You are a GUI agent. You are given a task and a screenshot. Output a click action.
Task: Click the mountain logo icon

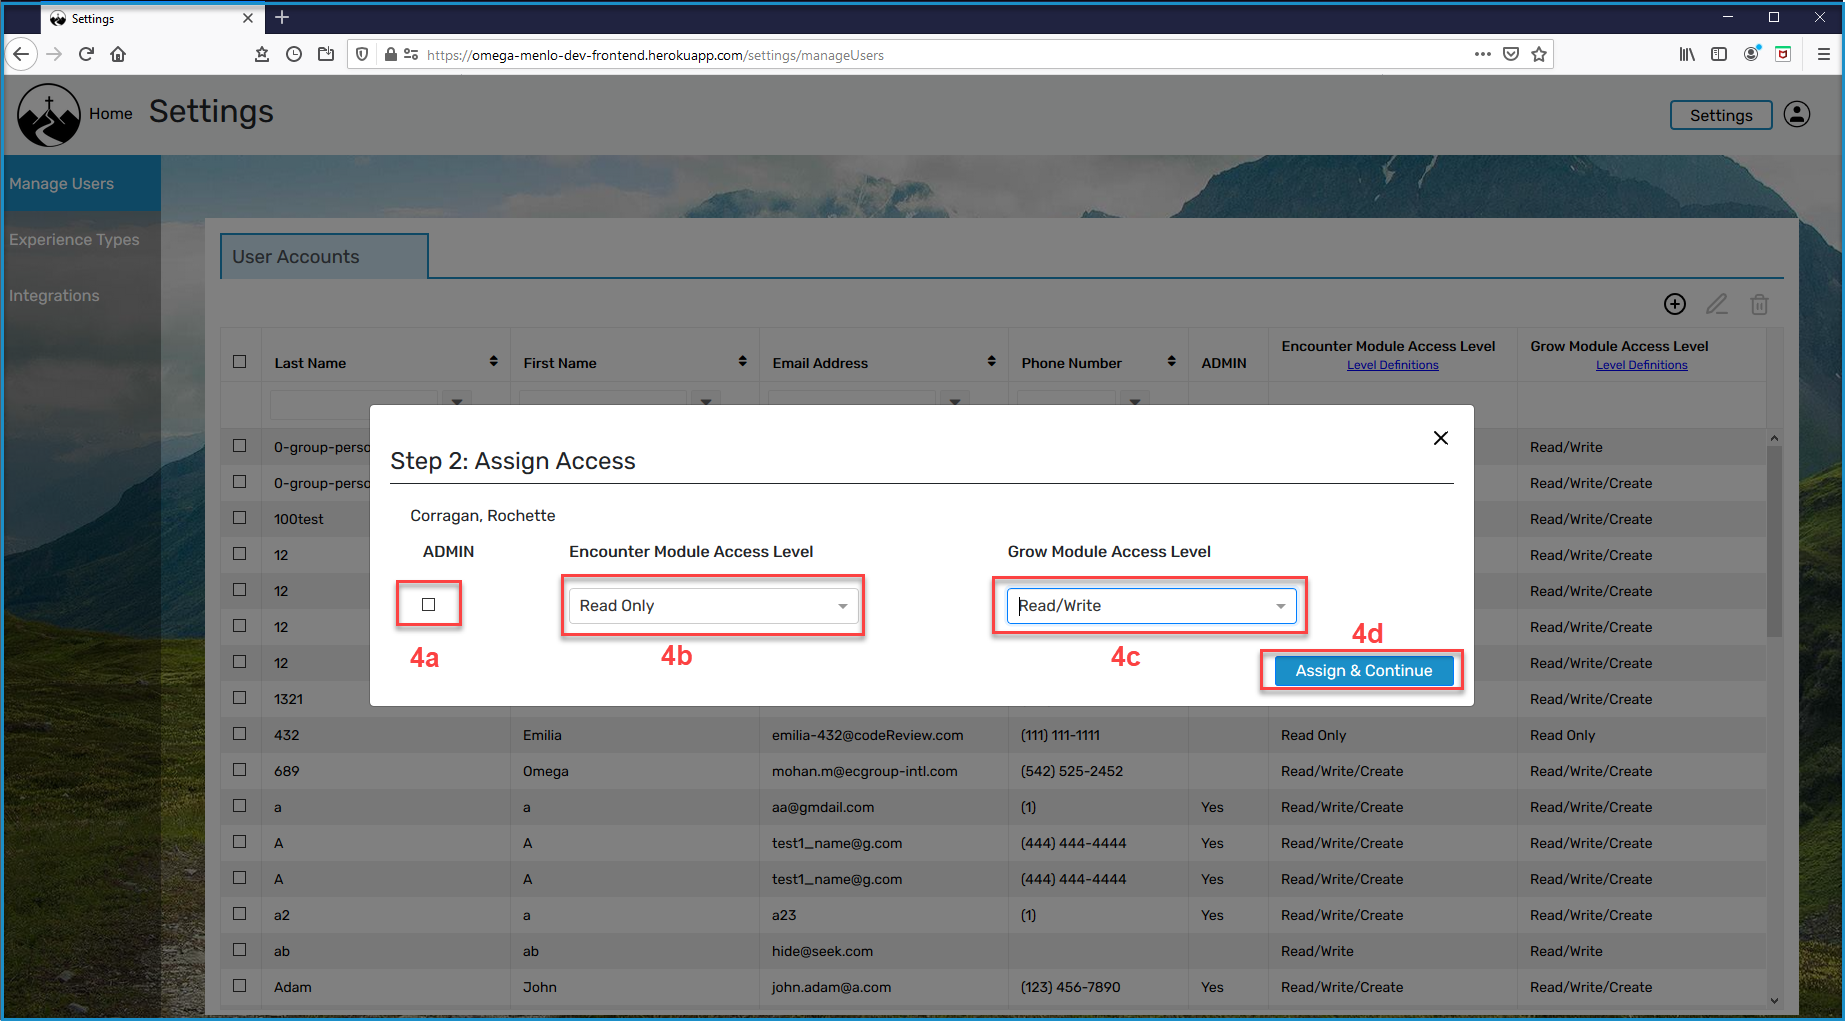(x=48, y=114)
